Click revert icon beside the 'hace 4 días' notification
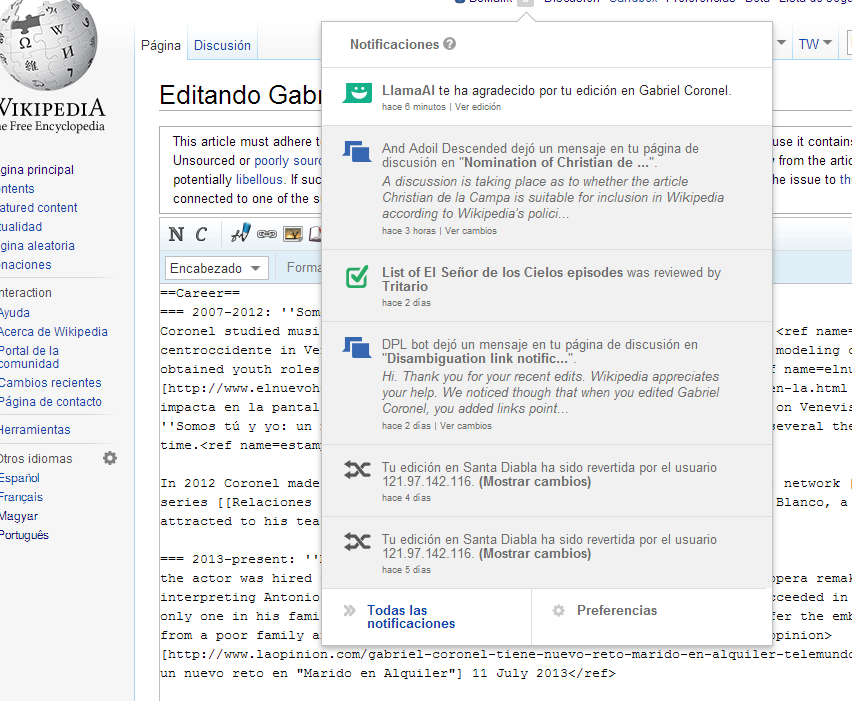The image size is (852, 701). tap(357, 470)
